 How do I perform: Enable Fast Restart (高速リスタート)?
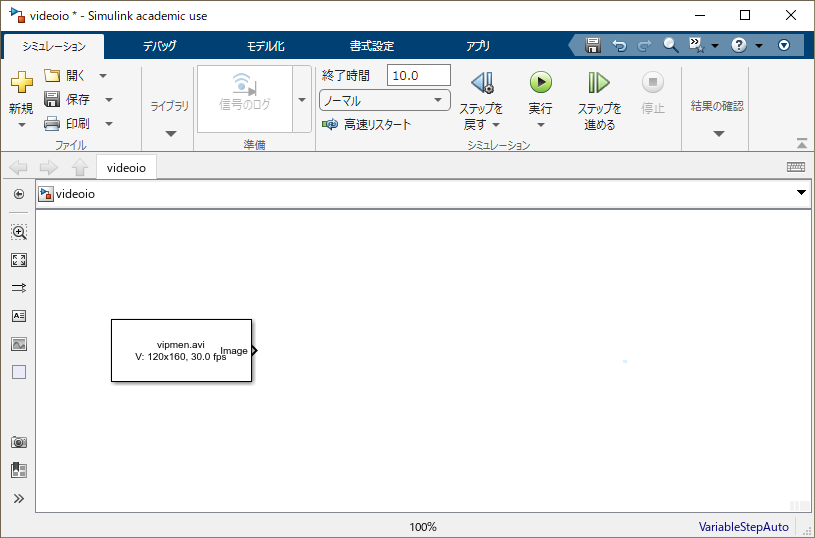pyautogui.click(x=366, y=124)
